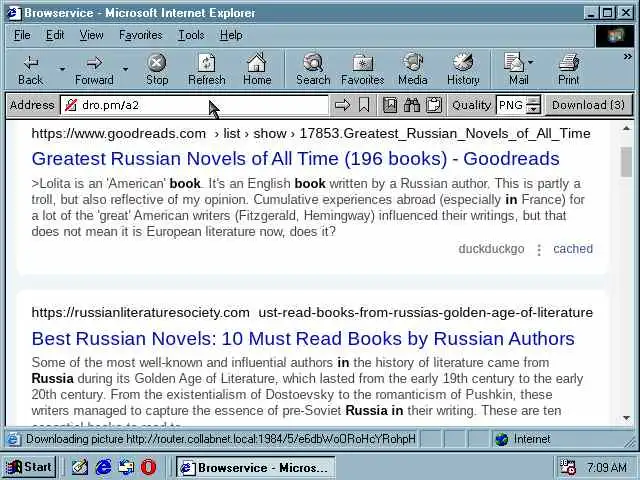Click the duckduckgo source label
The width and height of the screenshot is (640, 480).
[x=491, y=249]
